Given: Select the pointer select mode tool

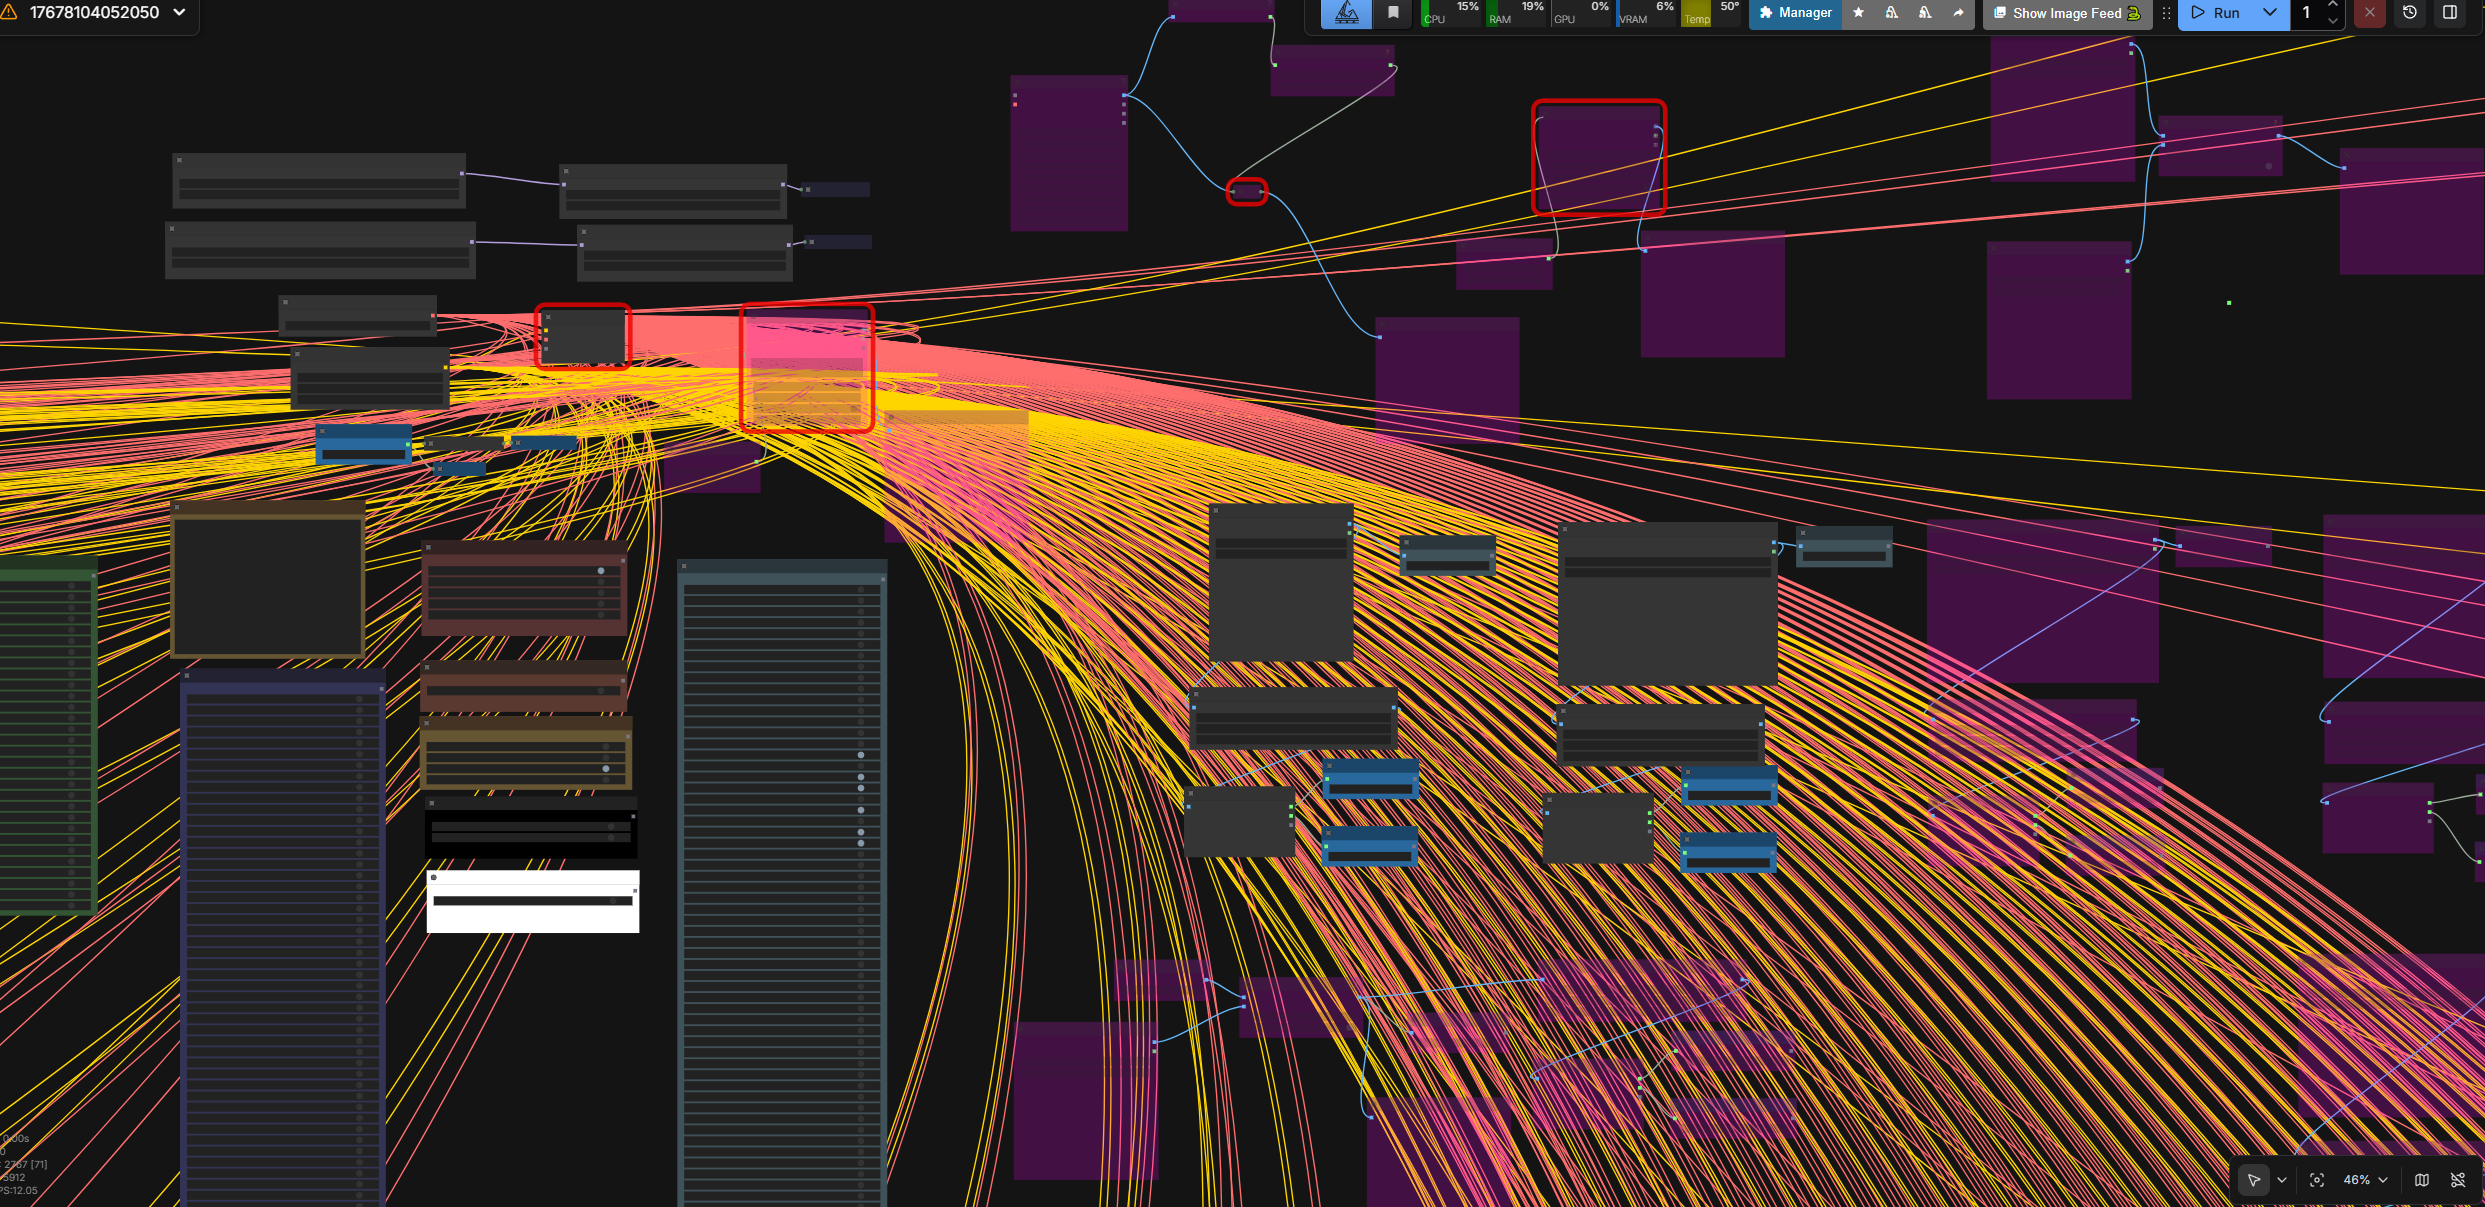Looking at the screenshot, I should point(2254,1180).
